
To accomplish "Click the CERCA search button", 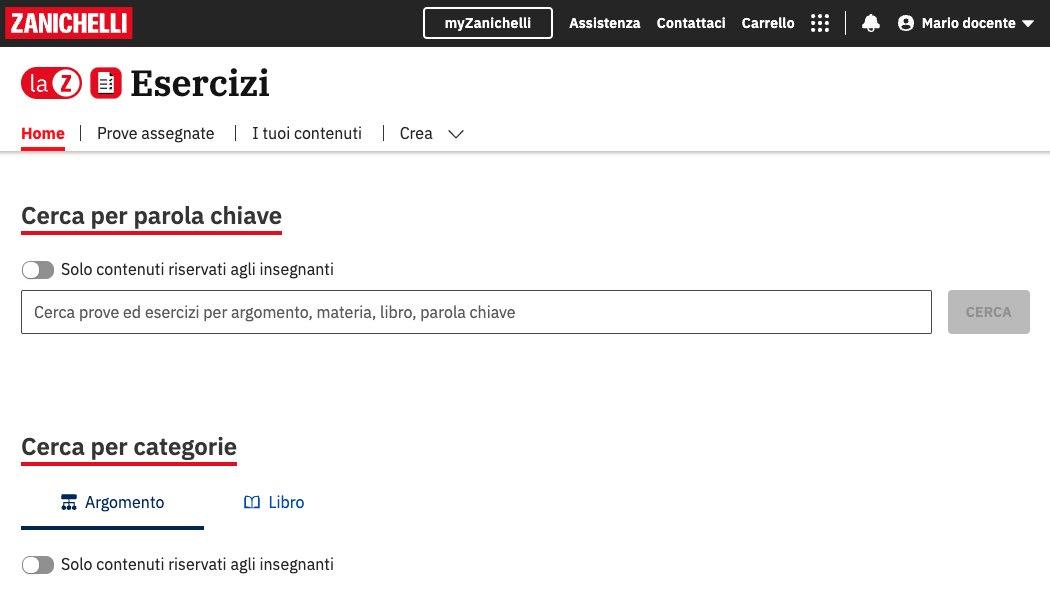I will (988, 312).
